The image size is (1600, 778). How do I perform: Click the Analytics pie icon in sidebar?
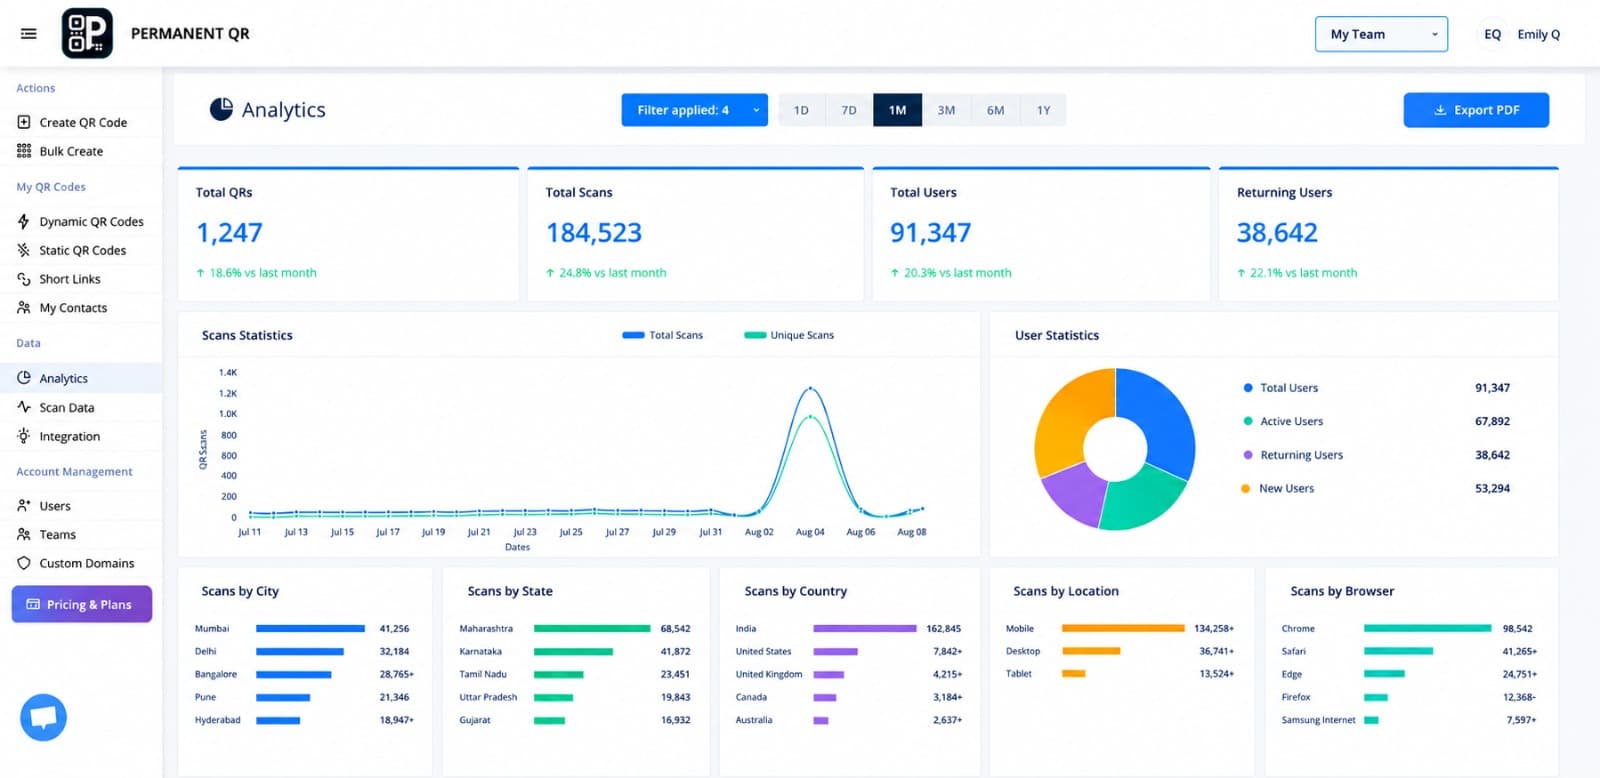tap(24, 378)
